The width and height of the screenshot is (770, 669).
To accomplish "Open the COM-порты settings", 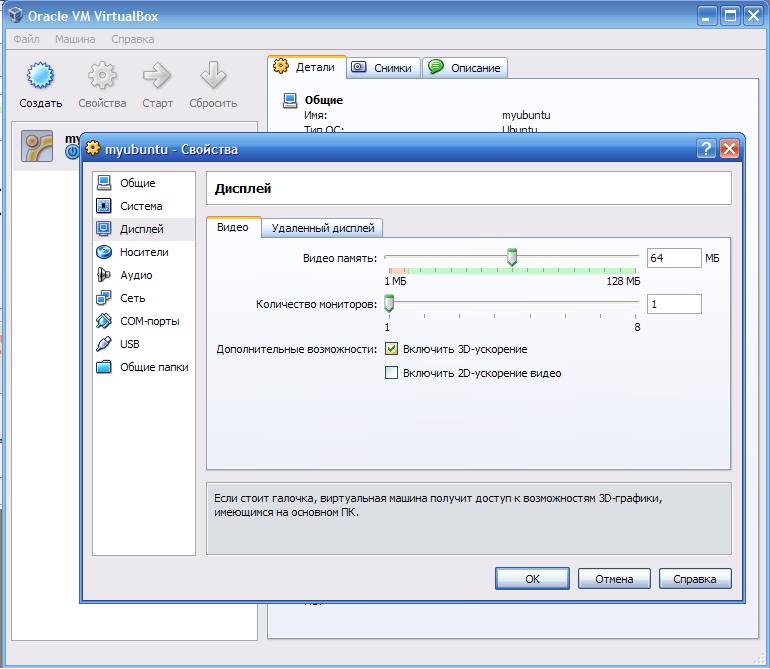I will (x=143, y=321).
